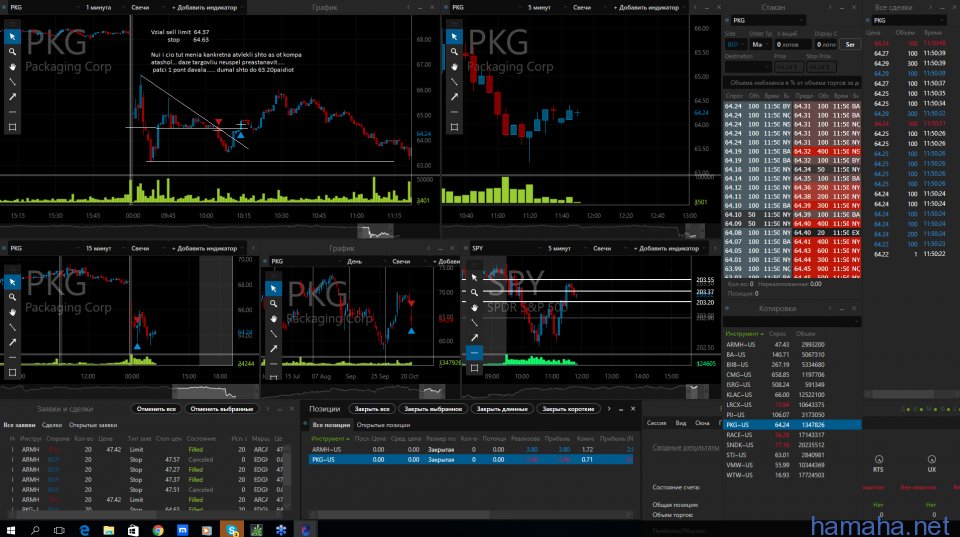Screen dimensions: 960x537
Task: Toggle link indicator dot in daily PKG chart
Action: coord(266,261)
